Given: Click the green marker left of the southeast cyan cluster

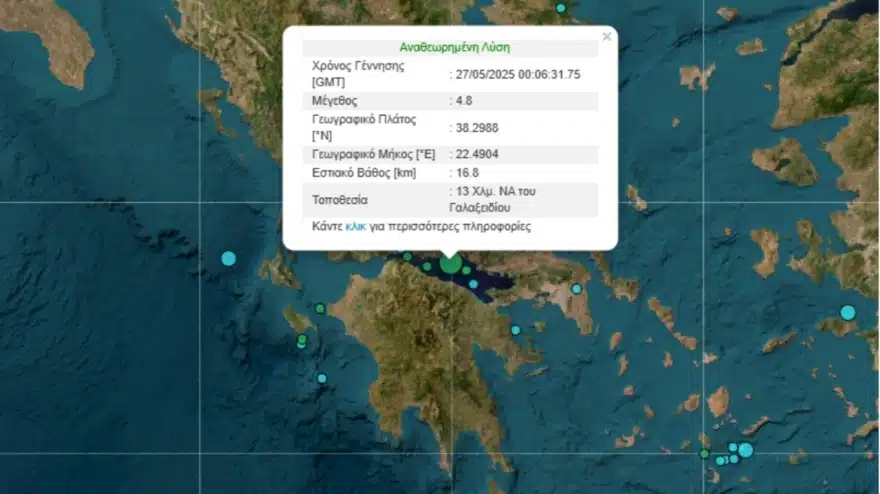Looking at the screenshot, I should point(705,453).
